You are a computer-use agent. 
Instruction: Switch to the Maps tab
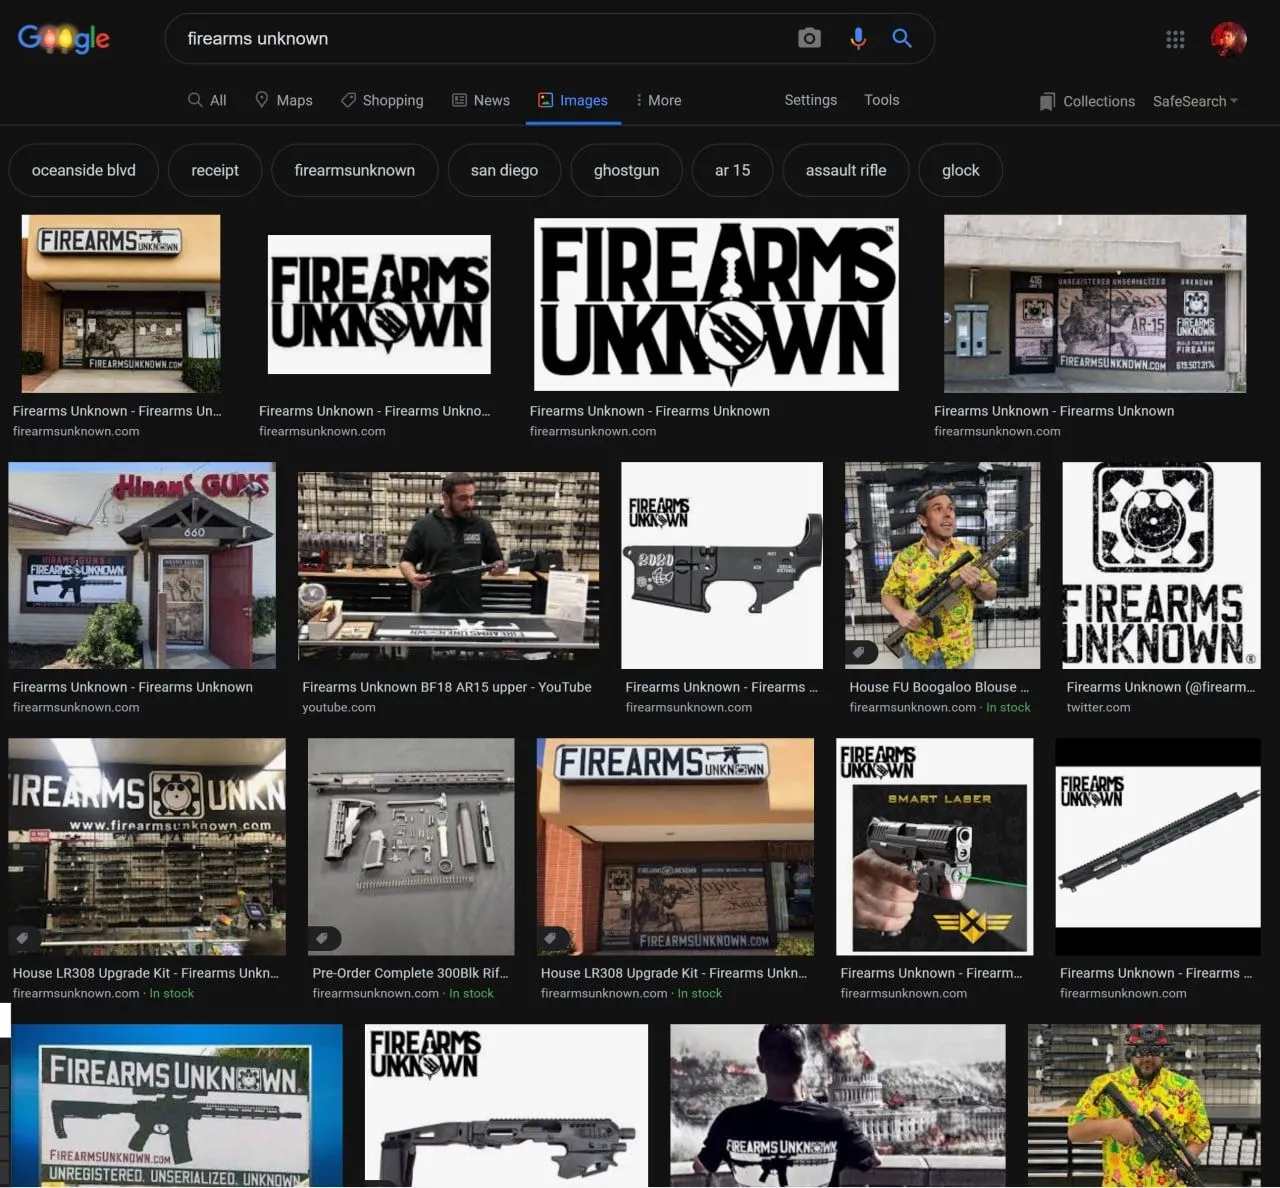284,100
